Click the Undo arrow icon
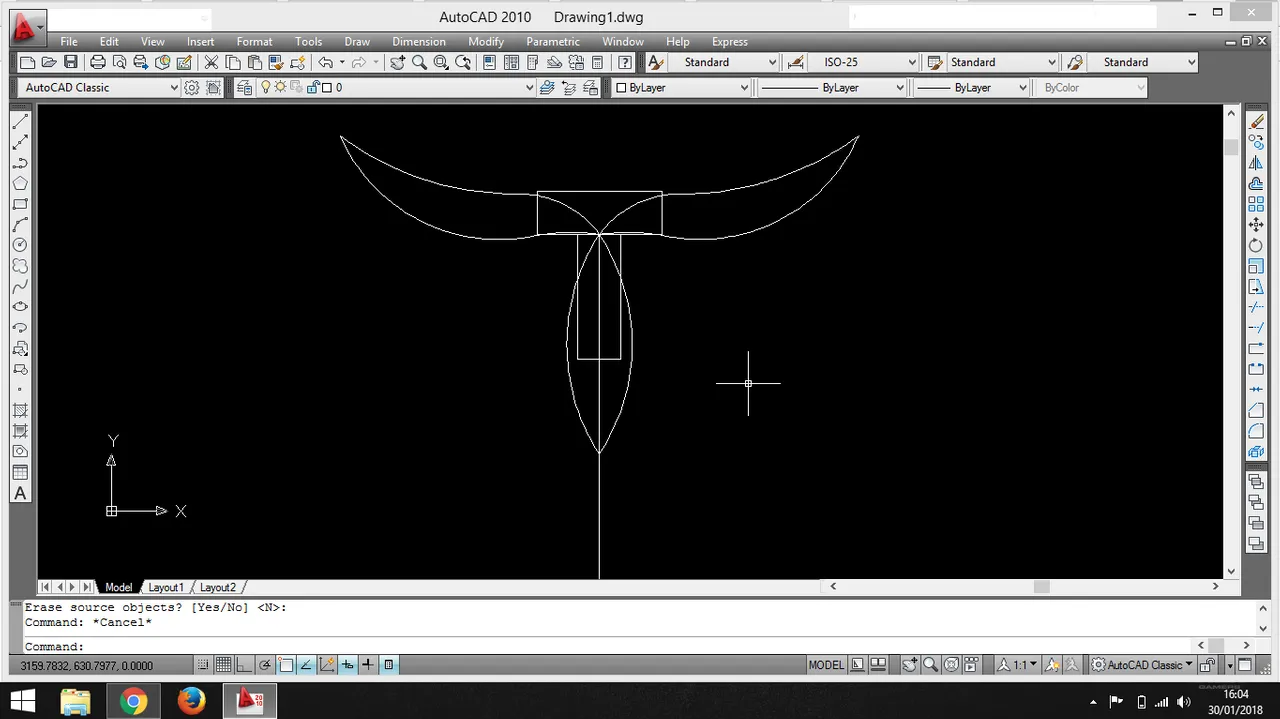This screenshot has height=719, width=1280. pyautogui.click(x=325, y=62)
